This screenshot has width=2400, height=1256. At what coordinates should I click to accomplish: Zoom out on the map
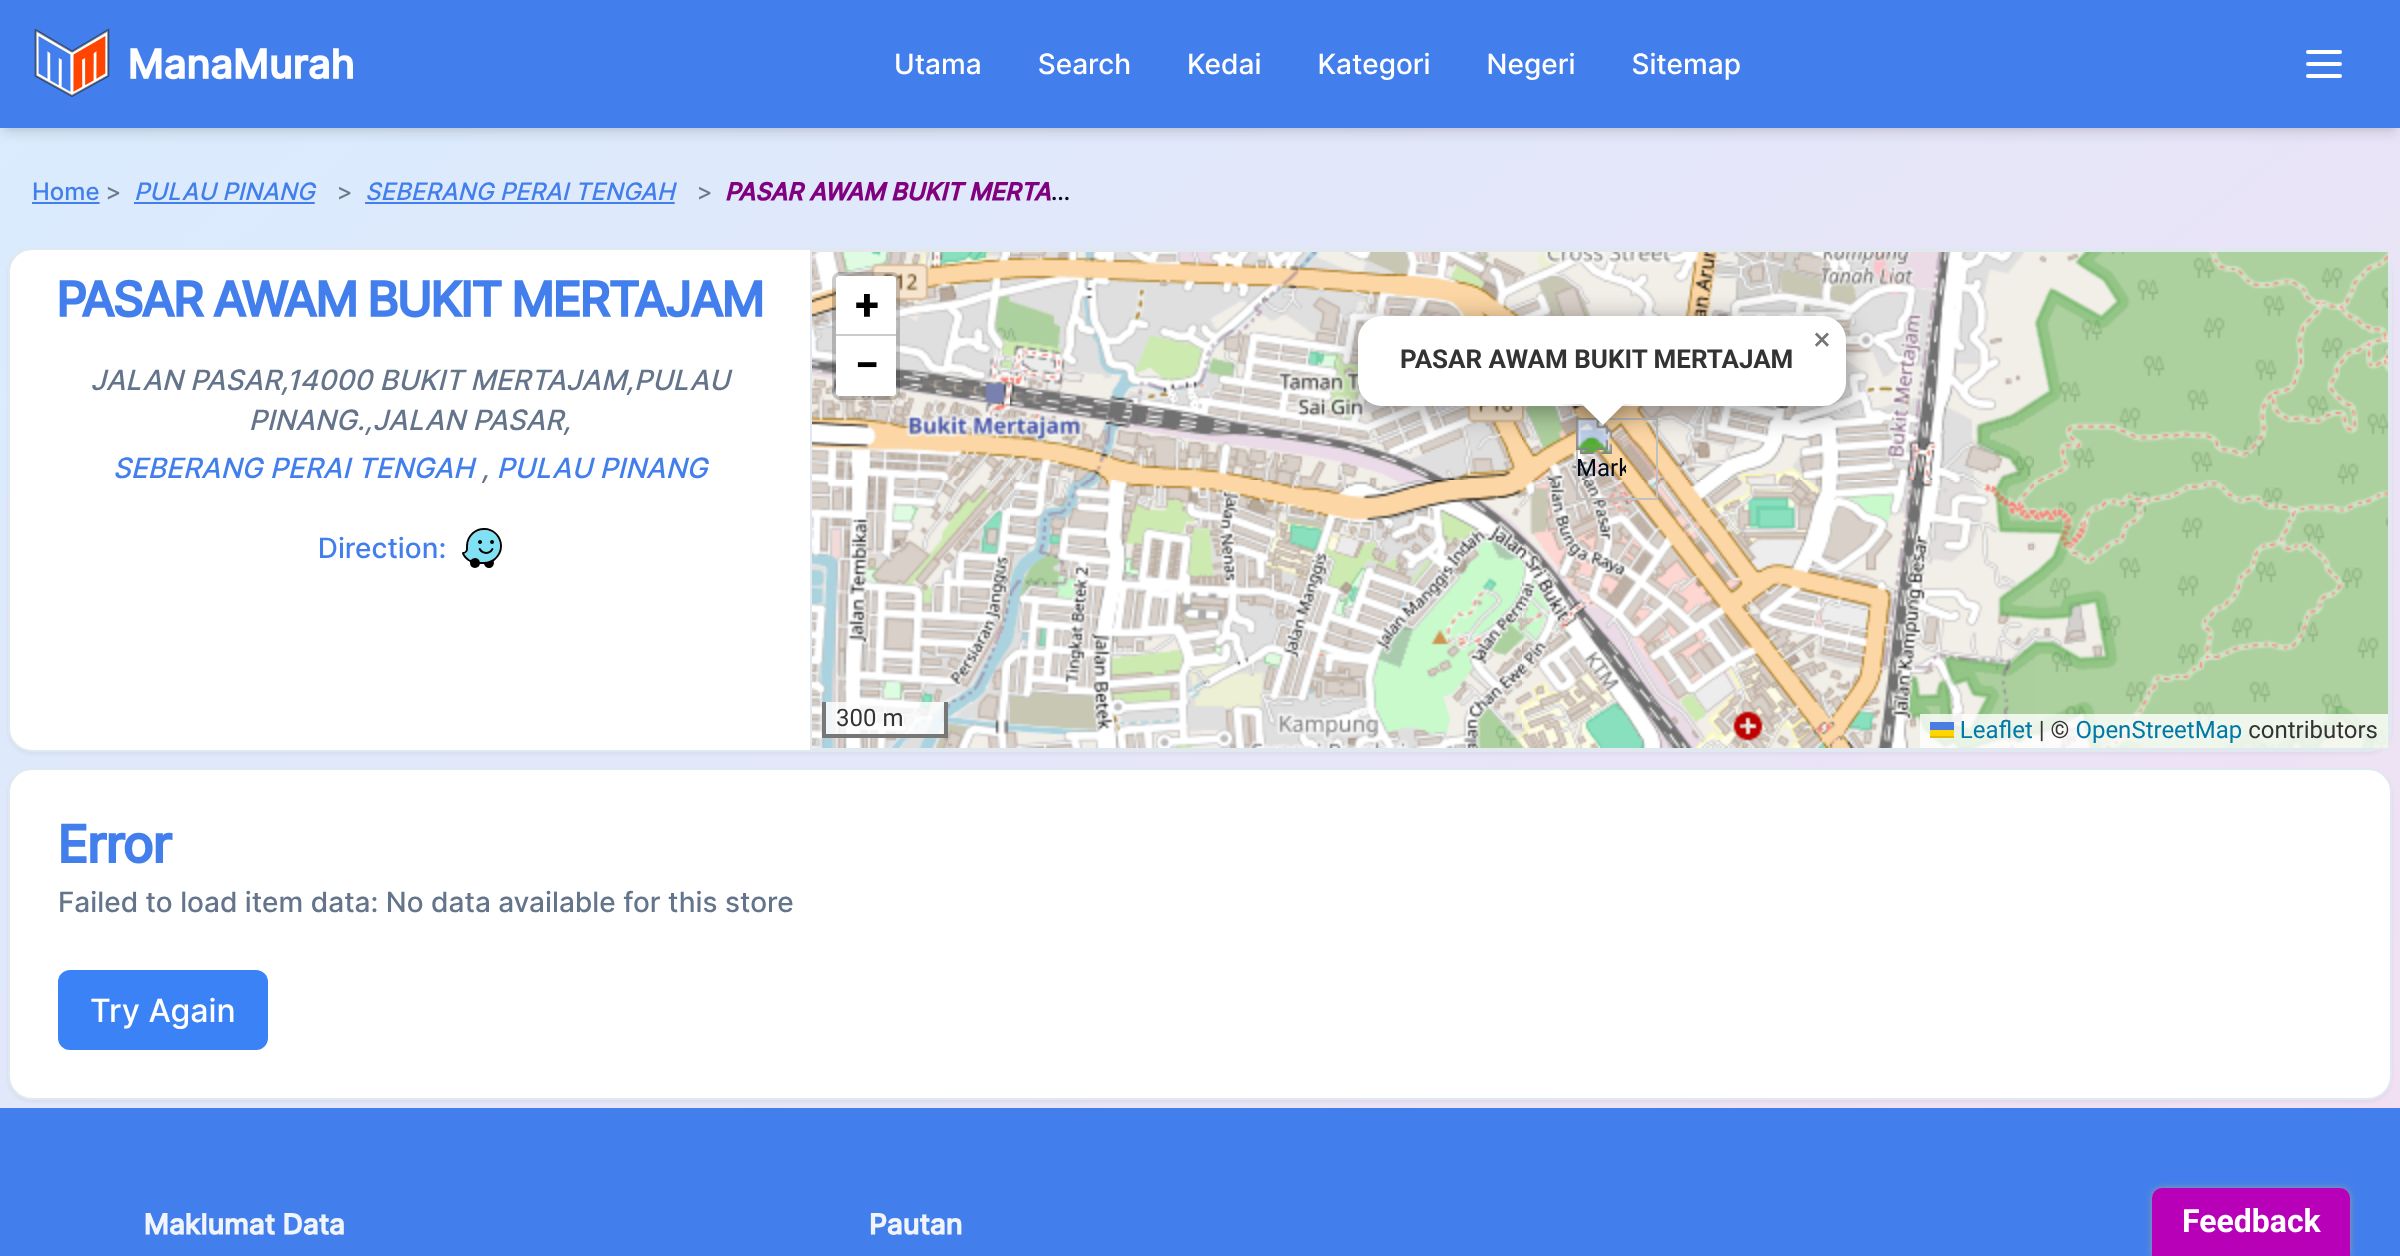point(866,365)
